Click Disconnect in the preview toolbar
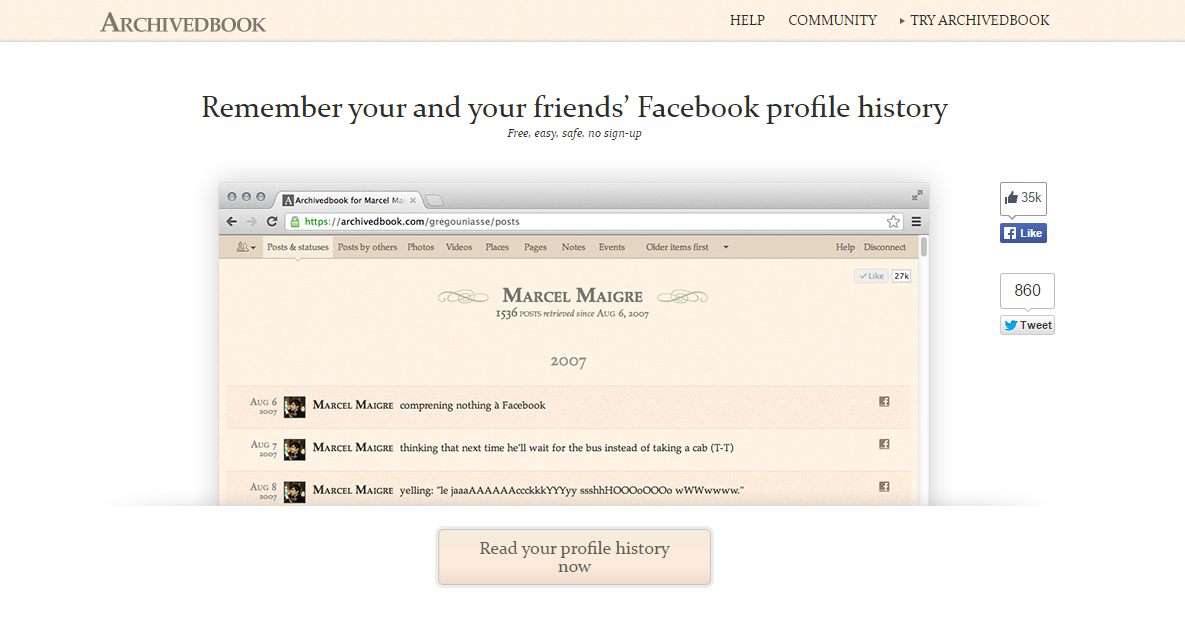This screenshot has height=636, width=1185. pyautogui.click(x=884, y=247)
